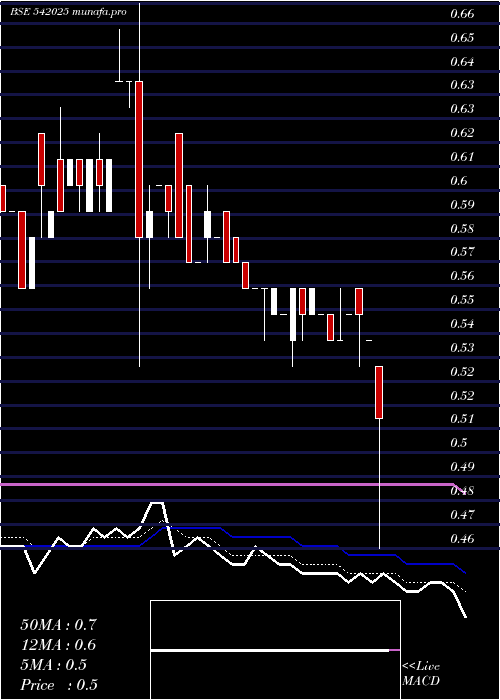Screen dimensions: 500x700
Task: Click the MACD histogram box
Action: coord(275,650)
